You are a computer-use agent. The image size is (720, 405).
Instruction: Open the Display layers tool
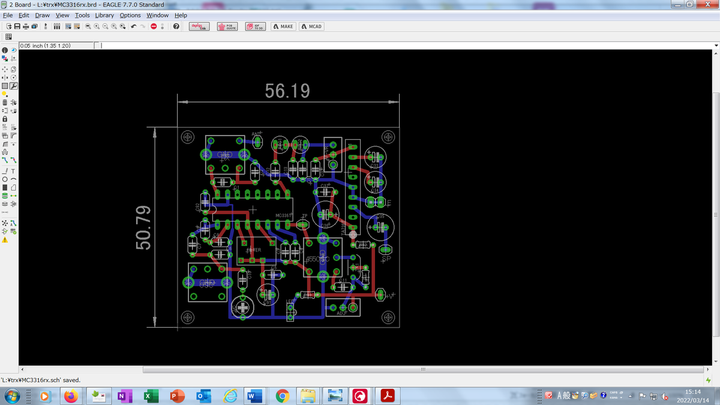5,58
